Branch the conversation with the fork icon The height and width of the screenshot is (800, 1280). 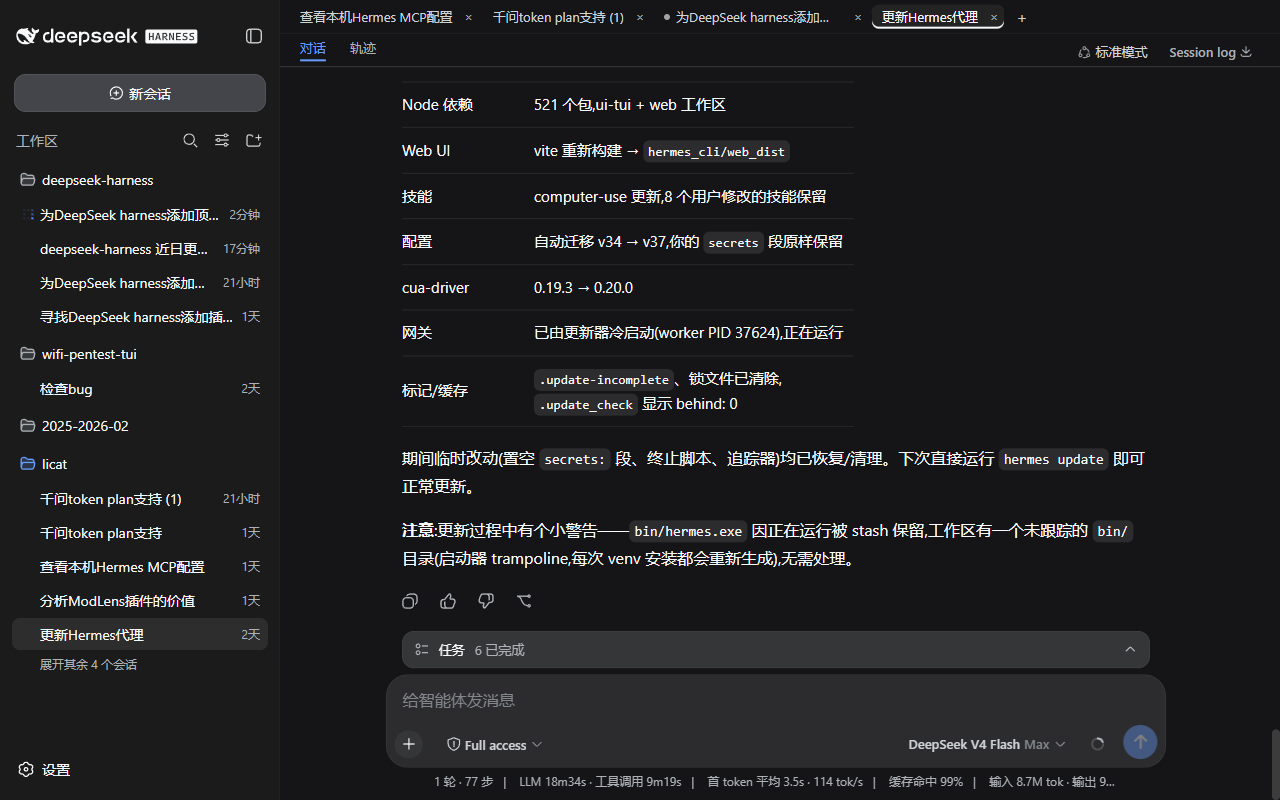(524, 601)
